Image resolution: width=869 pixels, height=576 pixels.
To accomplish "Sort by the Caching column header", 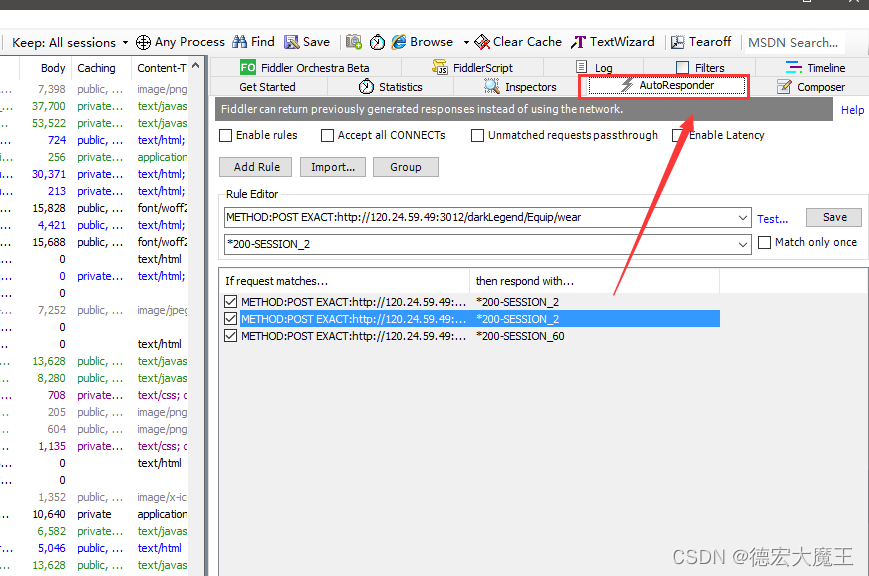I will point(101,68).
